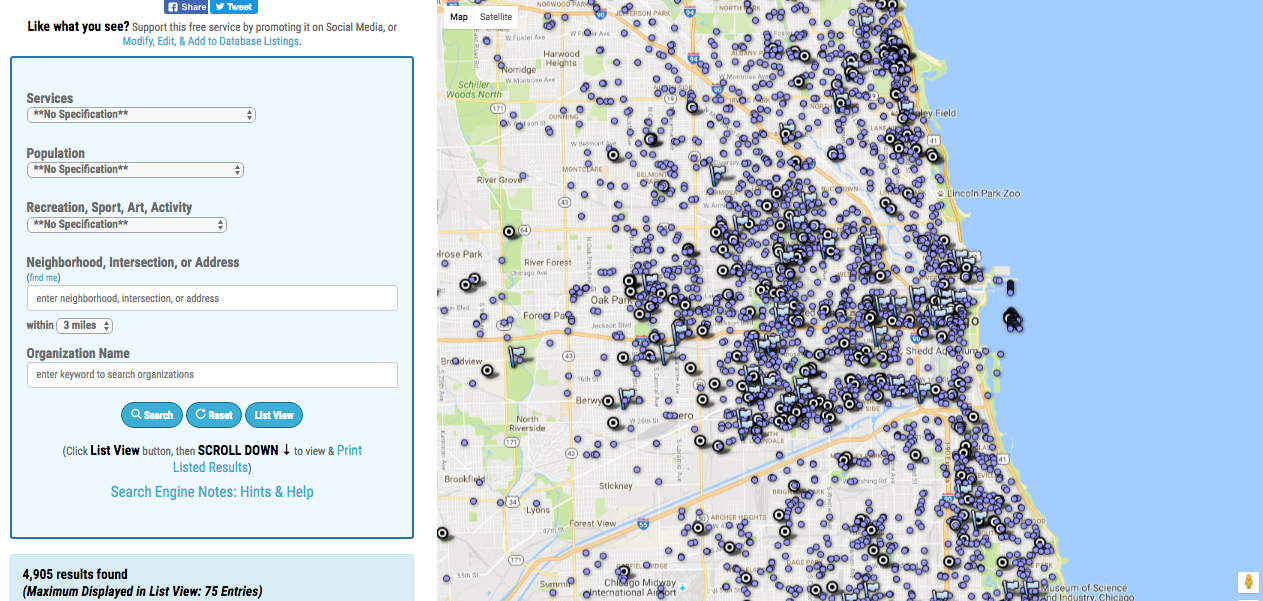This screenshot has height=601, width=1263.
Task: Click the Street View pegman icon
Action: tap(1247, 582)
